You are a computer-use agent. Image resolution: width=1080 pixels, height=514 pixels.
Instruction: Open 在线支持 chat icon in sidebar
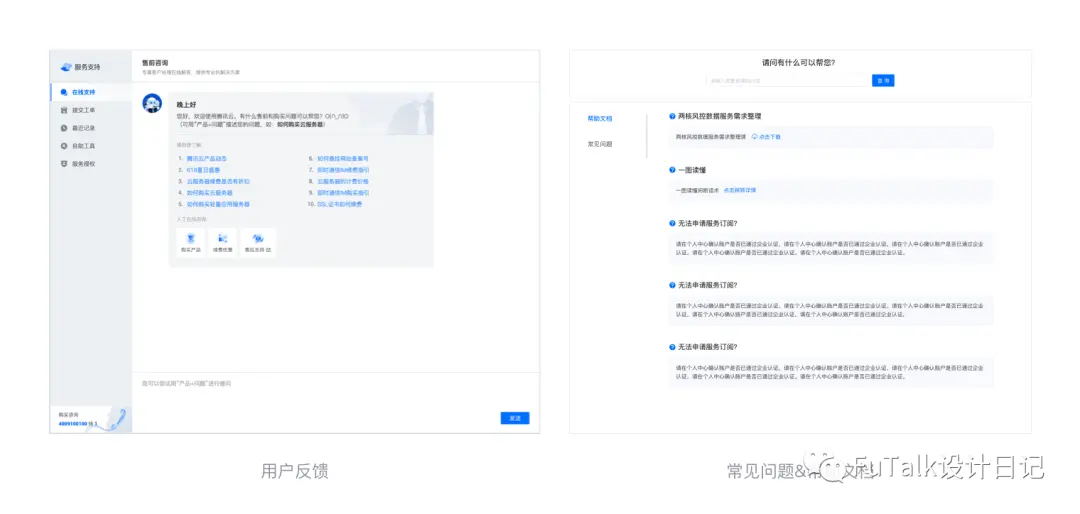[x=64, y=92]
